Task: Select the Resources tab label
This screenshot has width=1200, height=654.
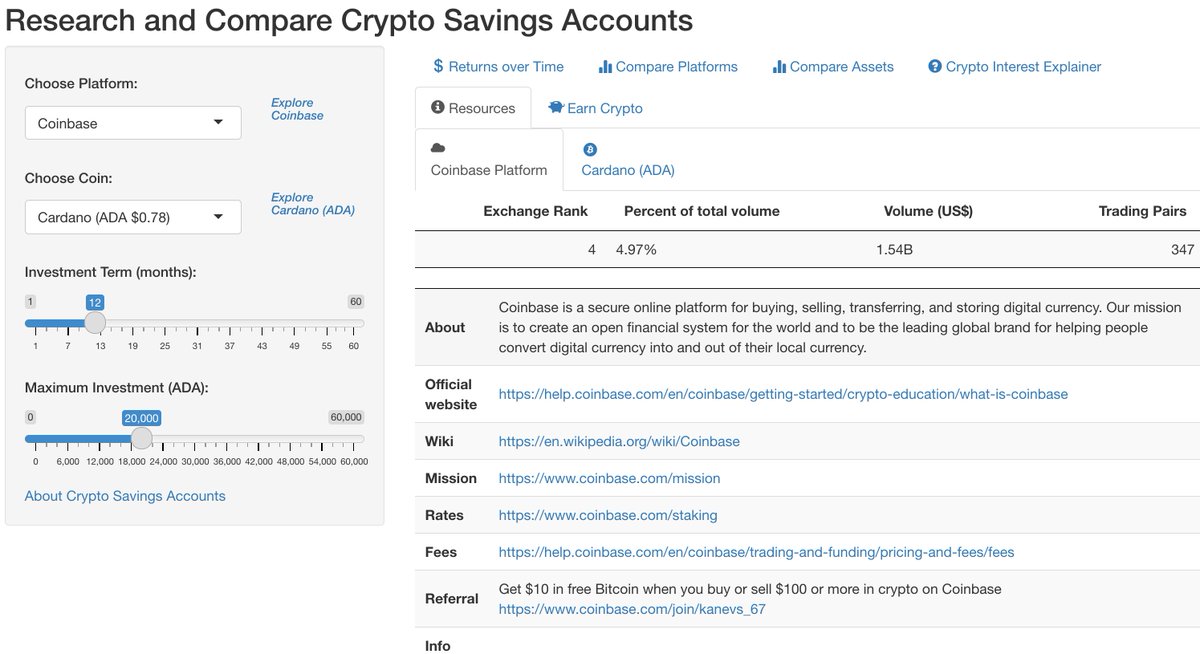Action: coord(482,108)
